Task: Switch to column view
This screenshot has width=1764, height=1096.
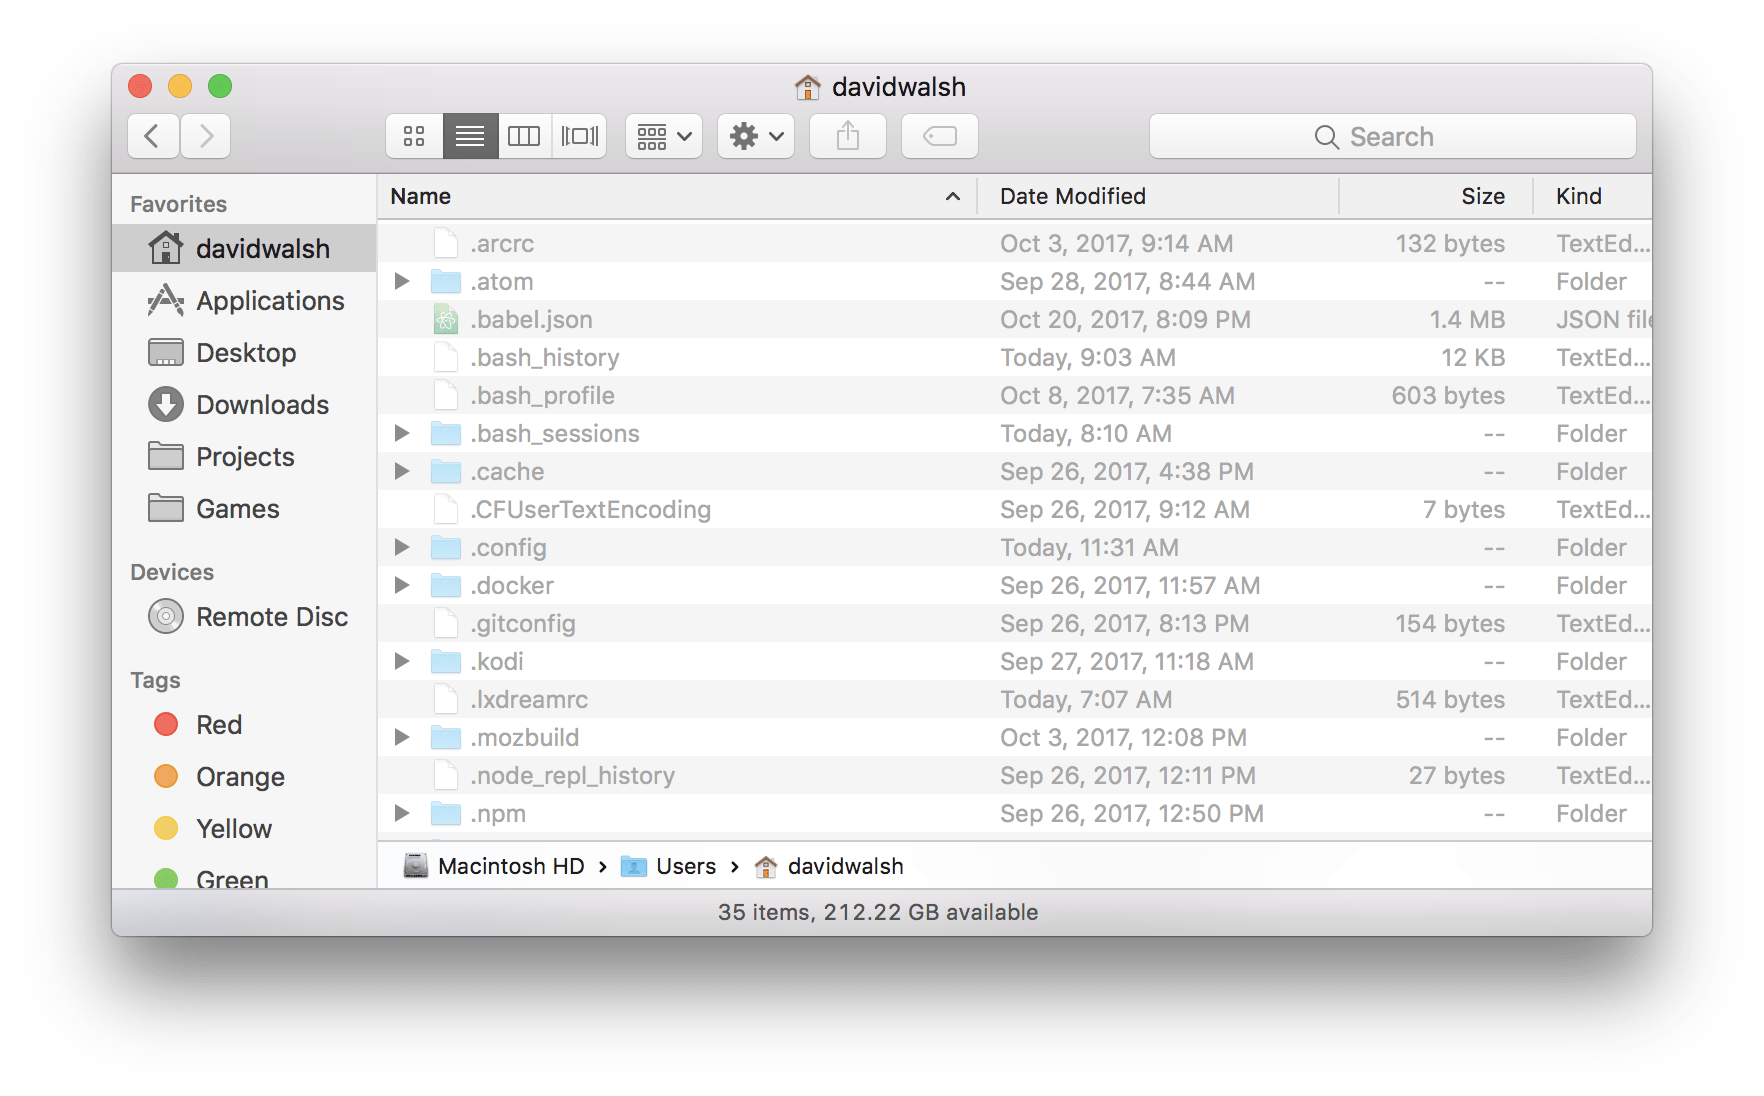Action: point(524,136)
